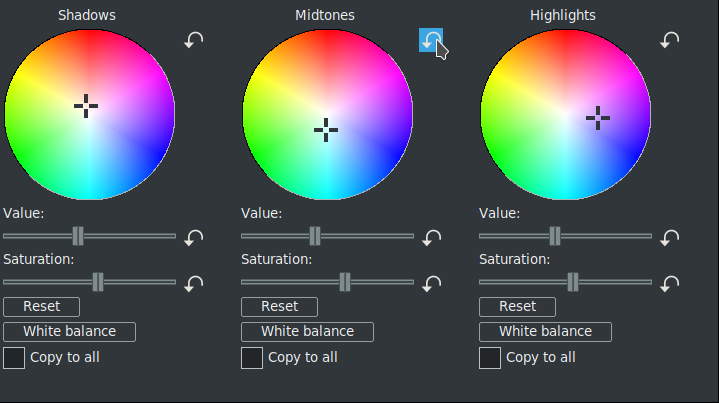Click White balance under Midtones

307,332
